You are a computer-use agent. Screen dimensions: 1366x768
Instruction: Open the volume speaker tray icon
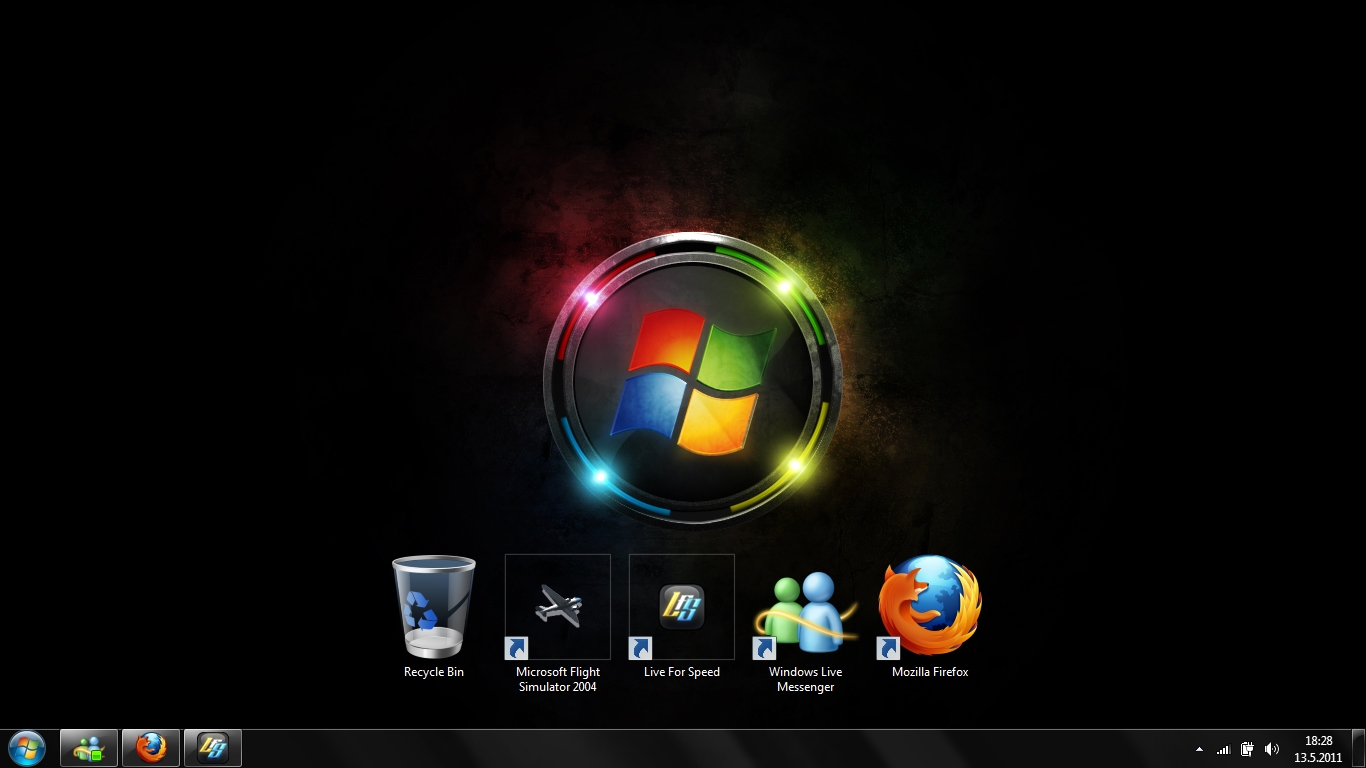[1272, 749]
